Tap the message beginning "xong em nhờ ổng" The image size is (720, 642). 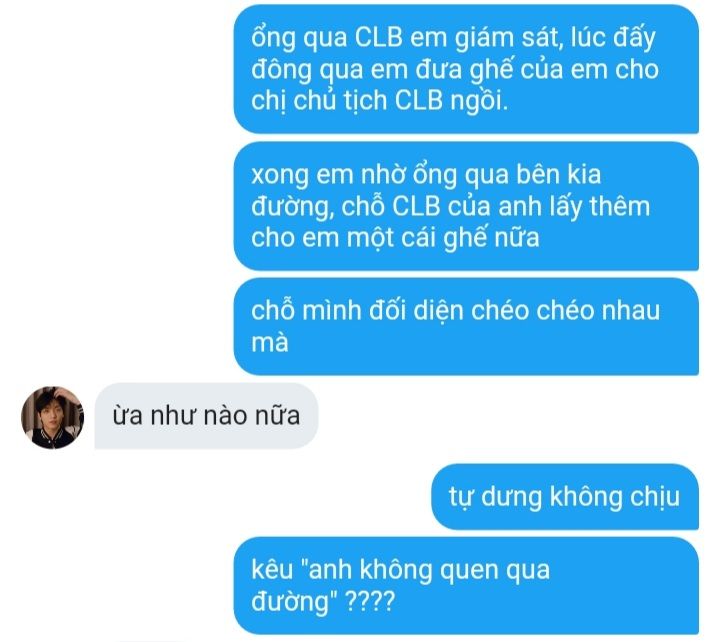(x=466, y=206)
